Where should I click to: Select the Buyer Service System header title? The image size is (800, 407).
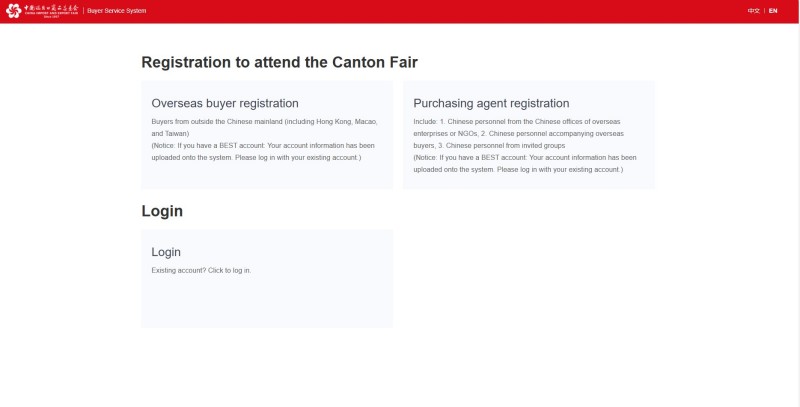[x=116, y=11]
